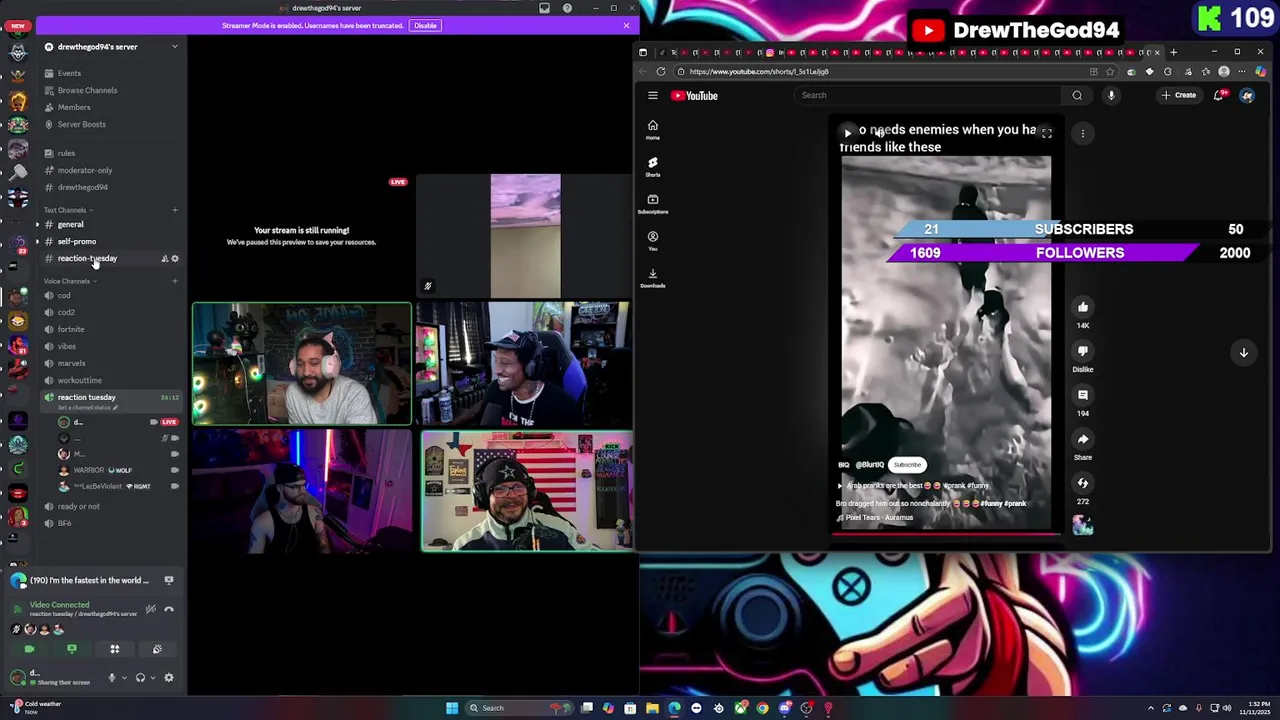Mute the microphone in Discord
The height and width of the screenshot is (720, 1280).
tap(111, 678)
